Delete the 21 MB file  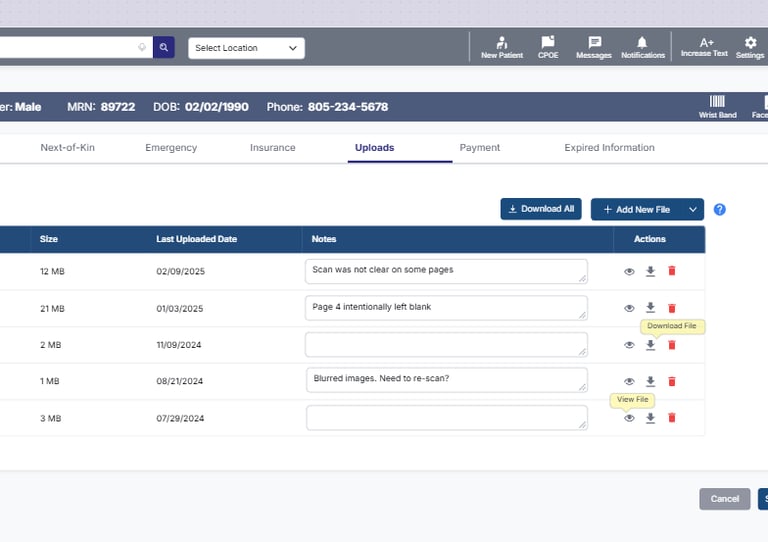[x=672, y=308]
